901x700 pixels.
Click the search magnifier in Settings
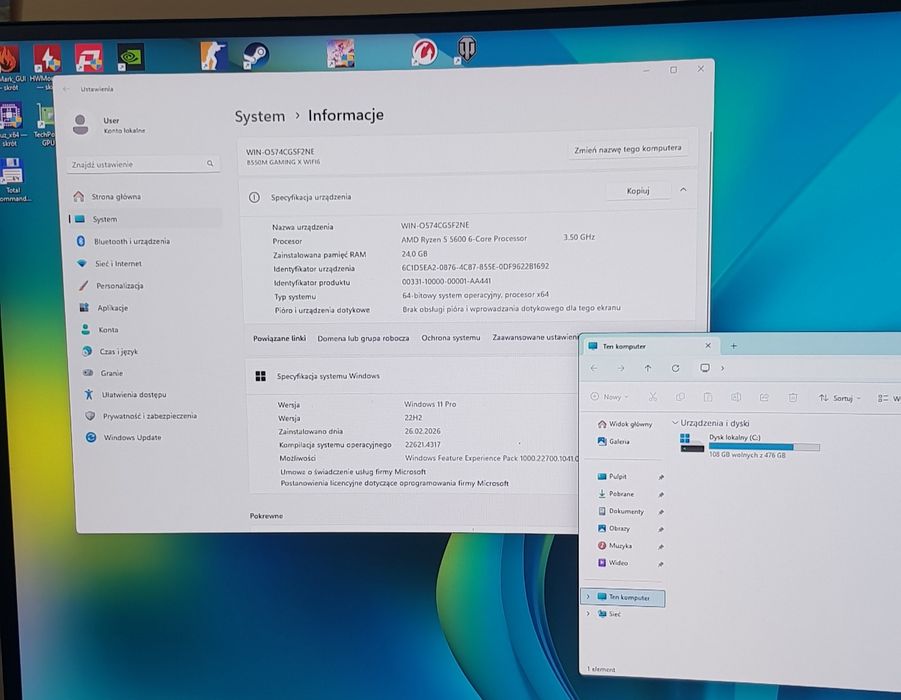(x=210, y=164)
